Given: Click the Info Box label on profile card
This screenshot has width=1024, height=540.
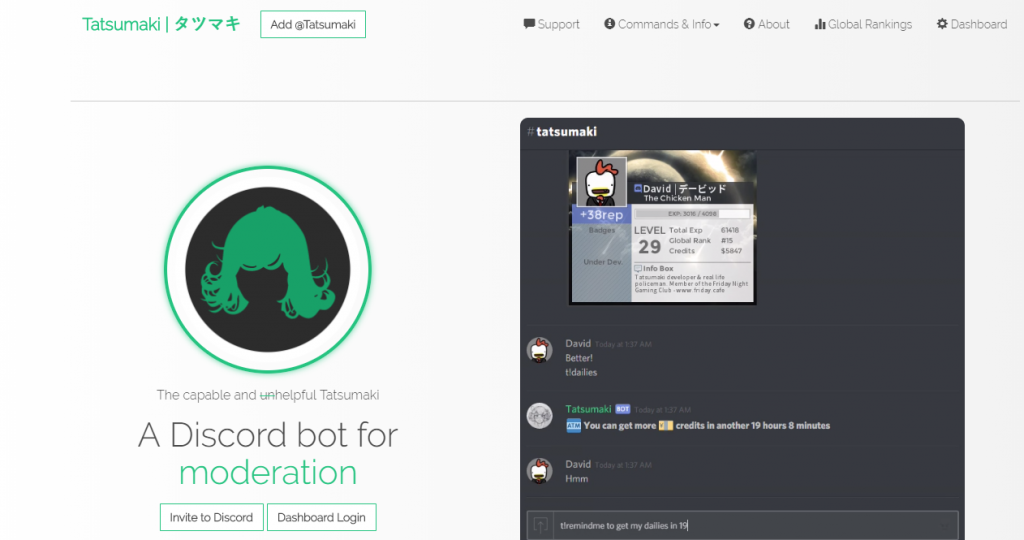Looking at the screenshot, I should [654, 268].
